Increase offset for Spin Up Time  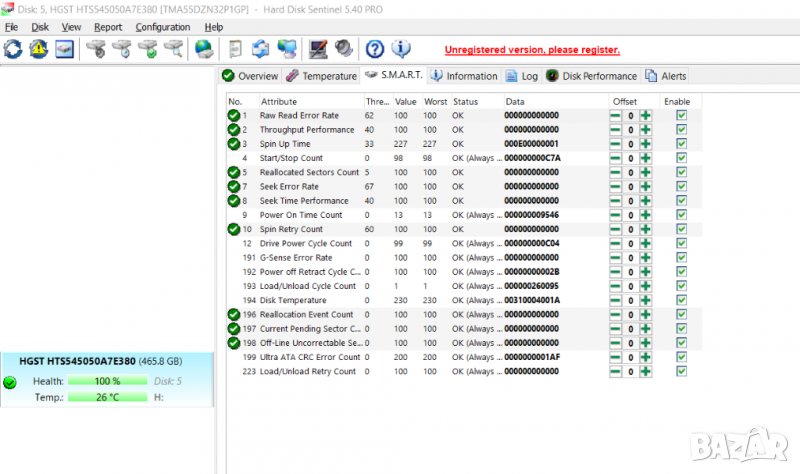point(646,144)
